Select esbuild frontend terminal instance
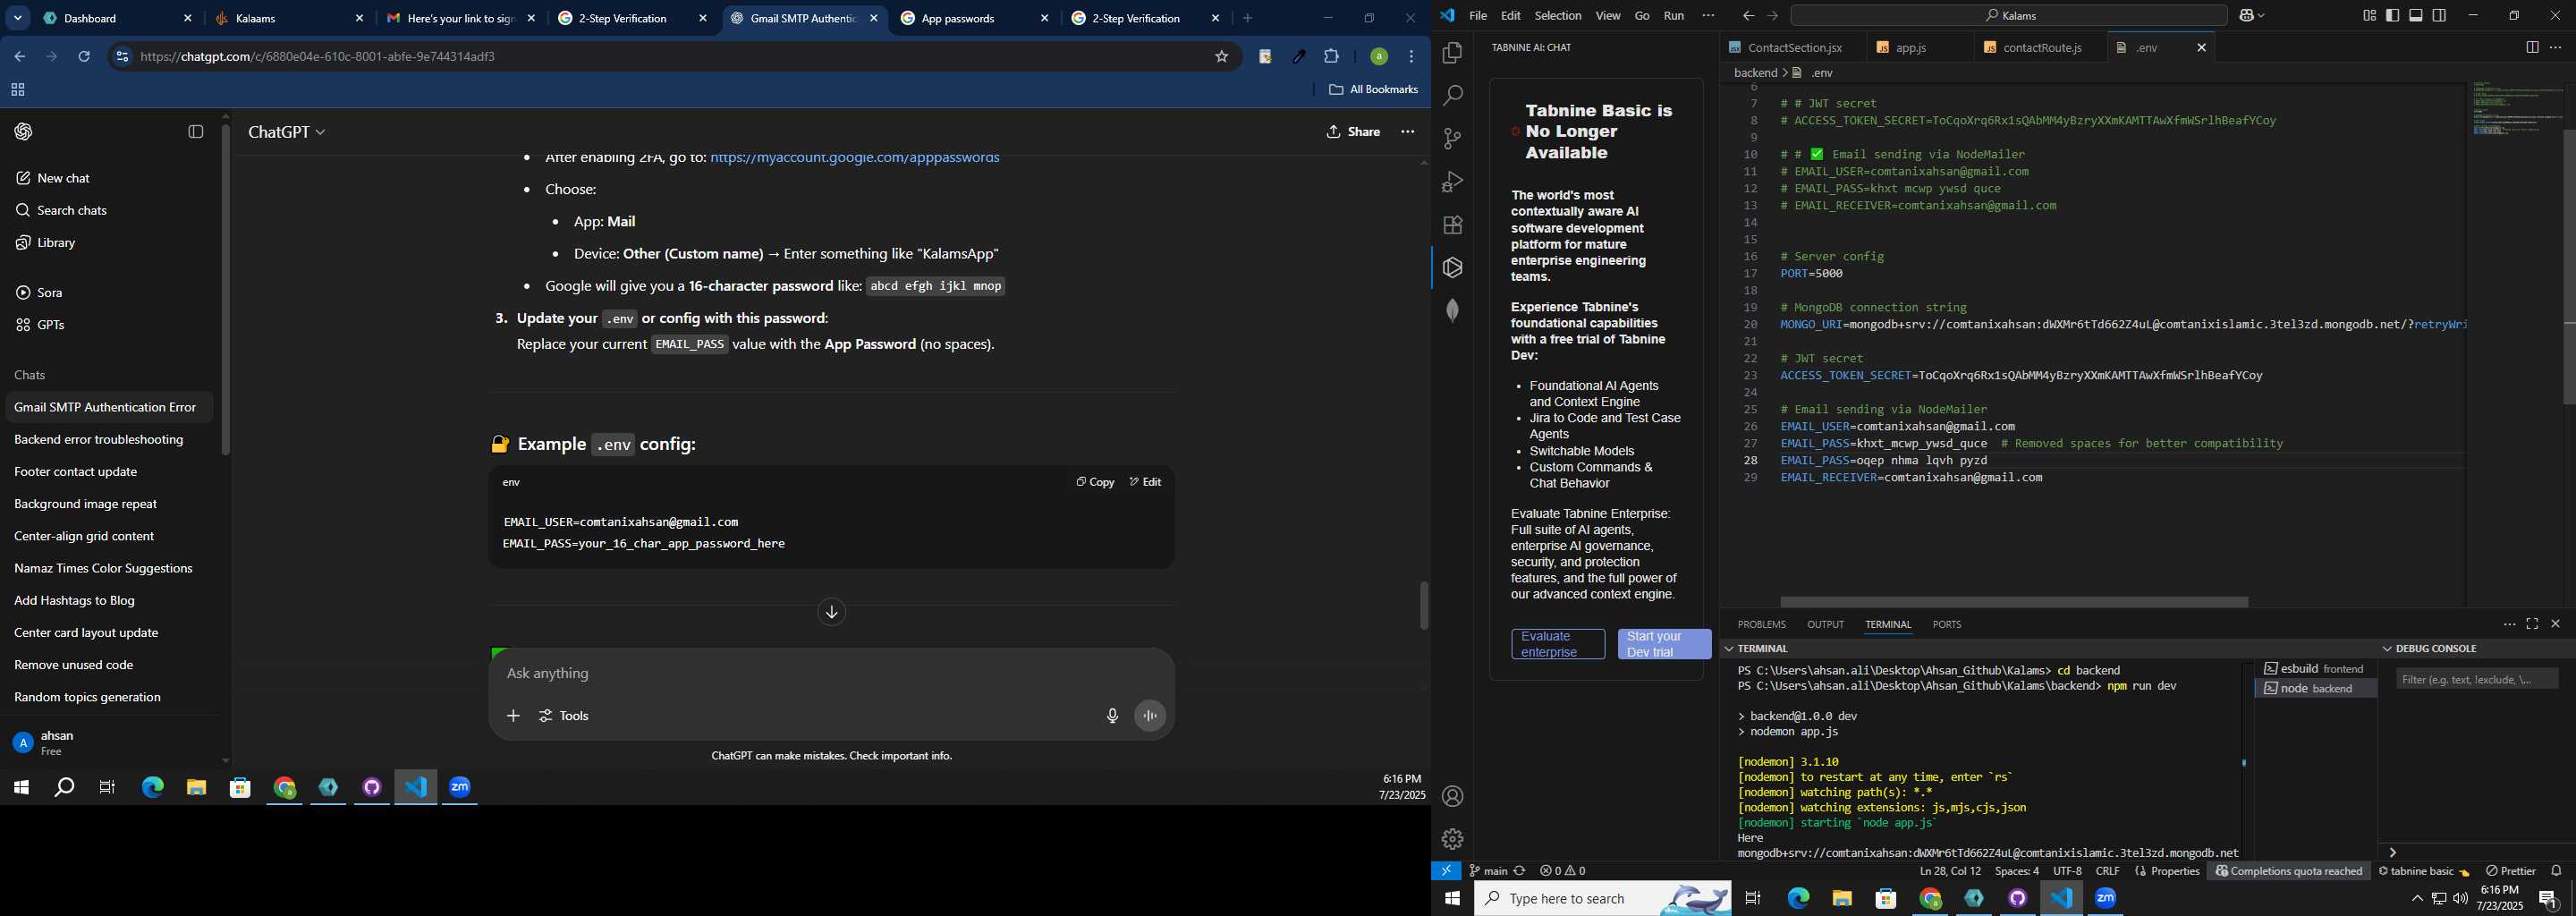The height and width of the screenshot is (916, 2576). pos(2316,669)
